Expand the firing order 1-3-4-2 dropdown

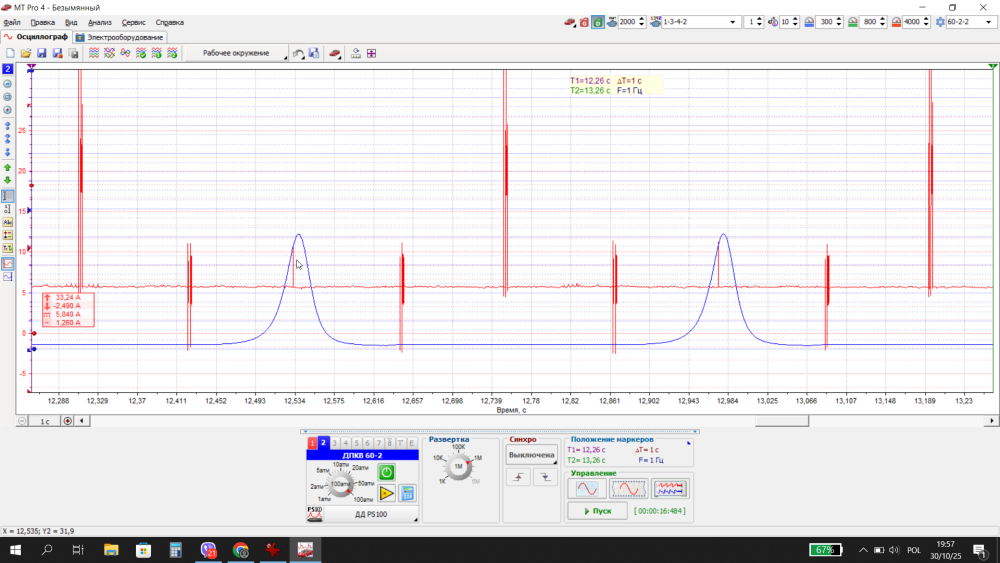[x=734, y=22]
